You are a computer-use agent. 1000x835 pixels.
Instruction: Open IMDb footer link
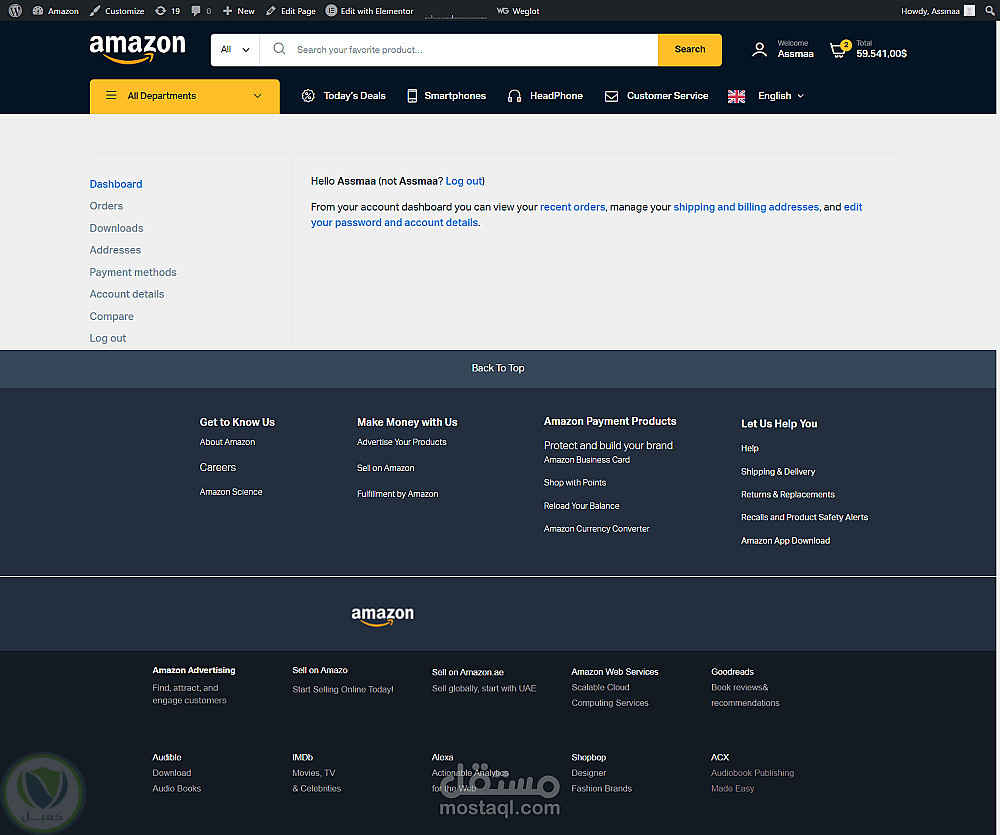pos(302,758)
